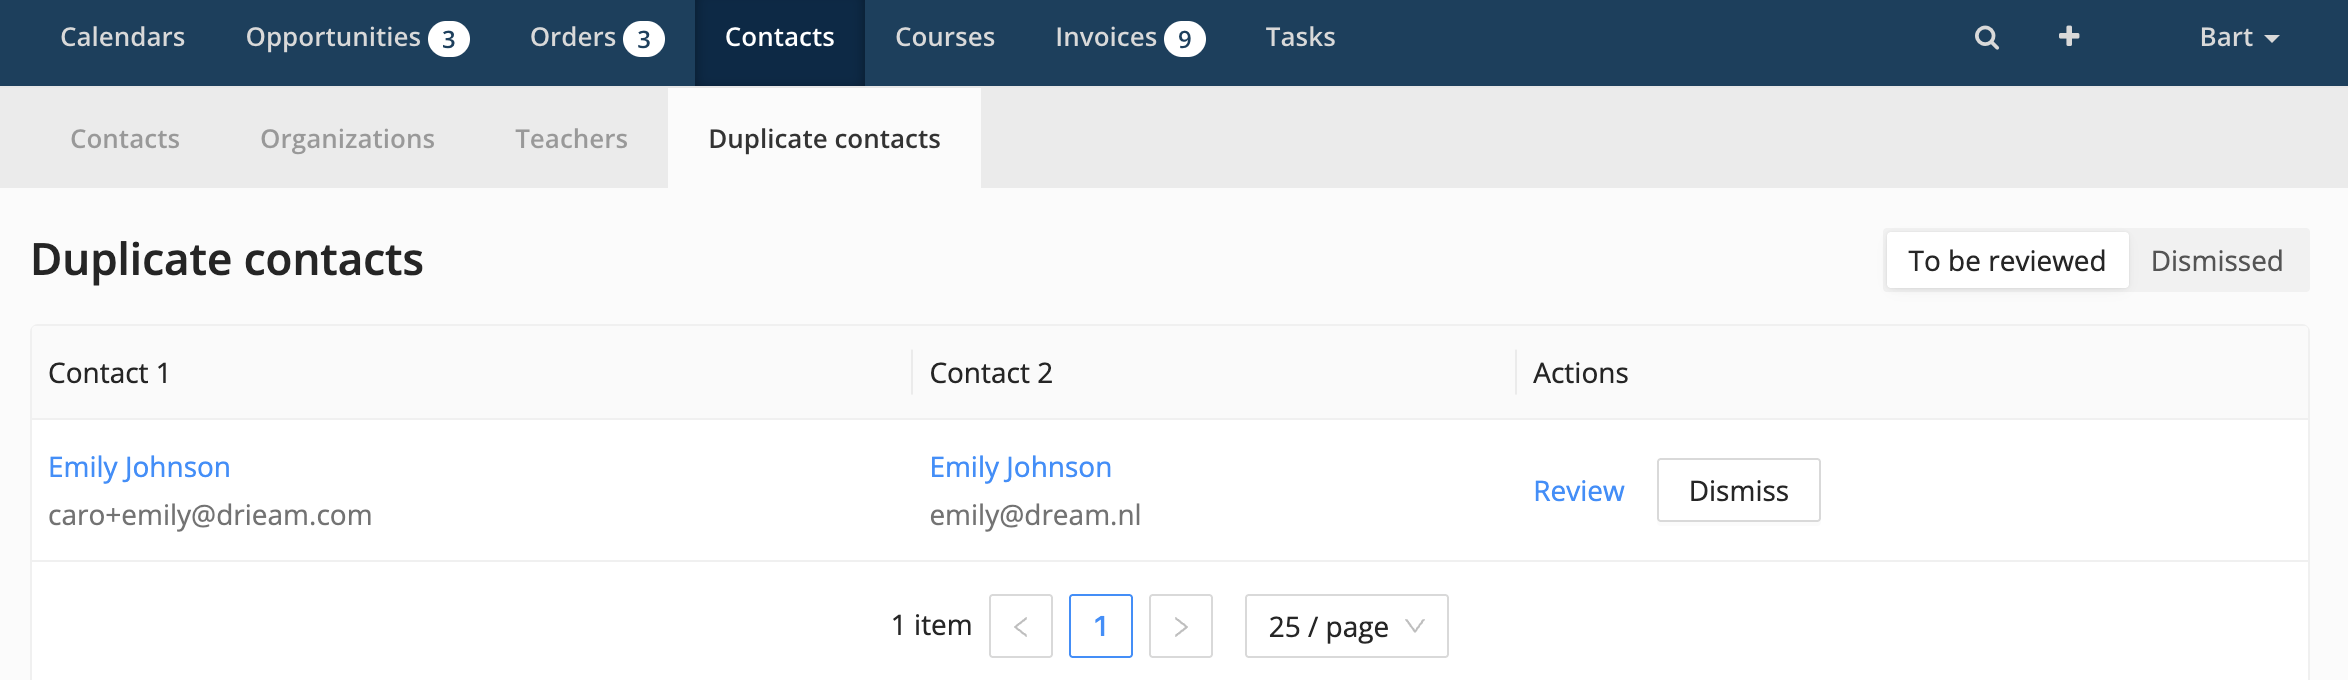Click the caro+emily@drieam.com email text

point(210,515)
